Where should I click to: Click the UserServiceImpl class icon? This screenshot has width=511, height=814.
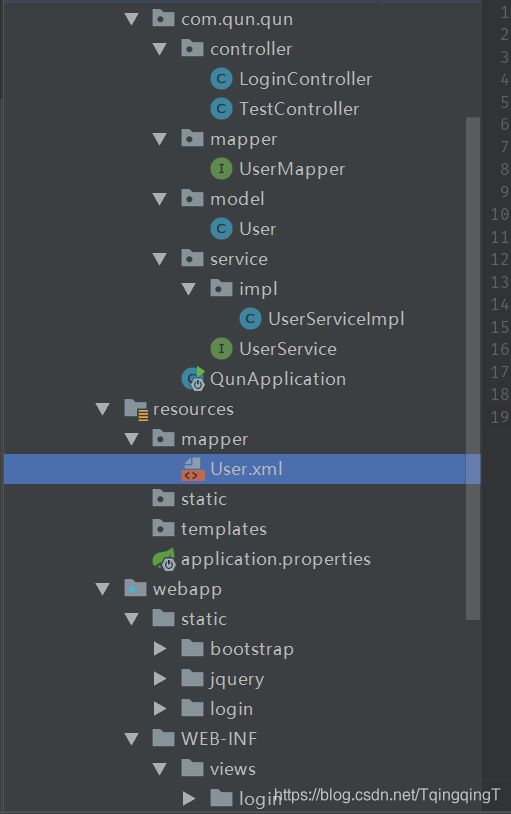250,319
